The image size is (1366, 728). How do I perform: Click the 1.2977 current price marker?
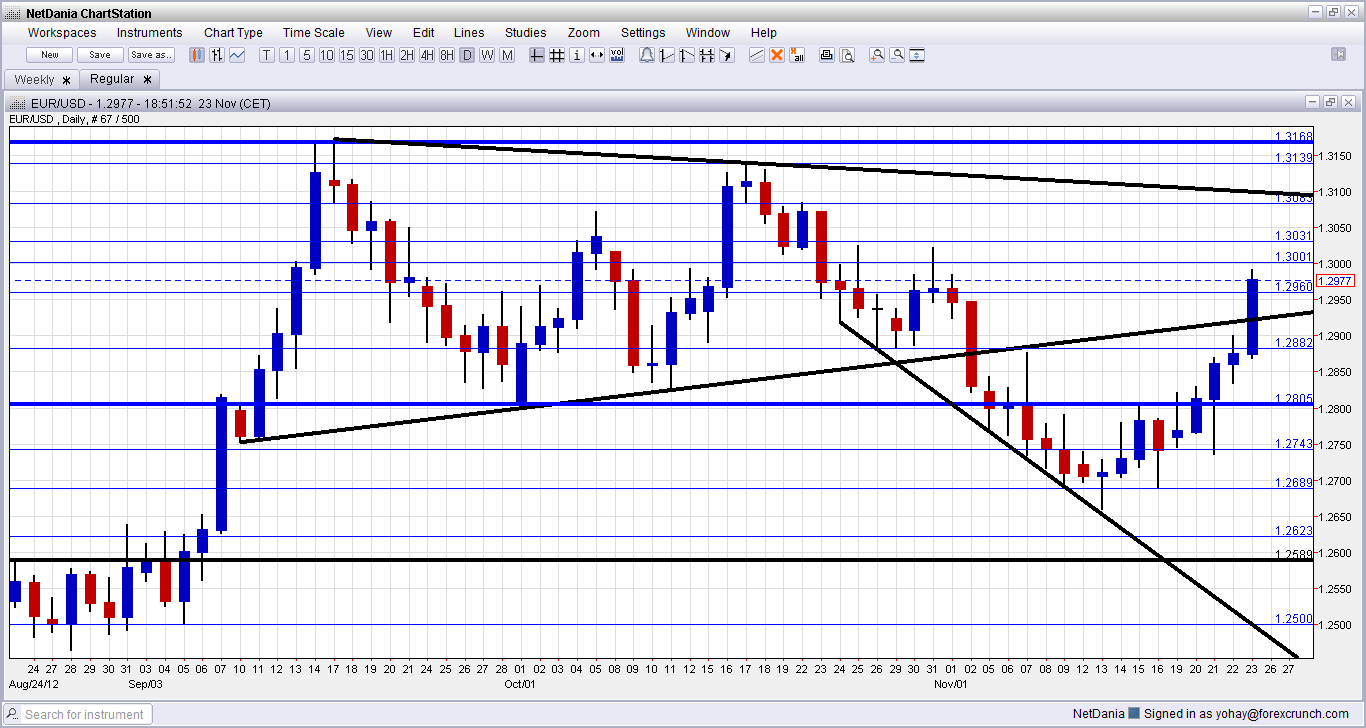coord(1336,281)
